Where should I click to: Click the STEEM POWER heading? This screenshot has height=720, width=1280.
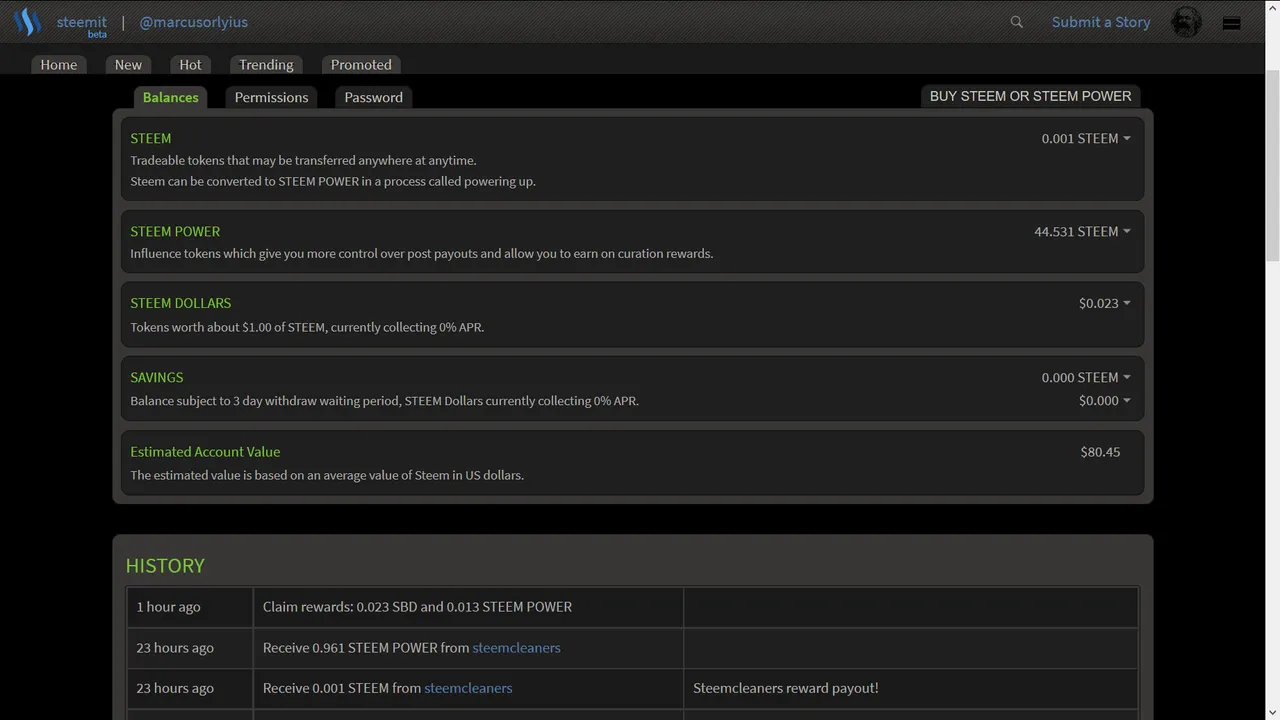click(x=175, y=231)
